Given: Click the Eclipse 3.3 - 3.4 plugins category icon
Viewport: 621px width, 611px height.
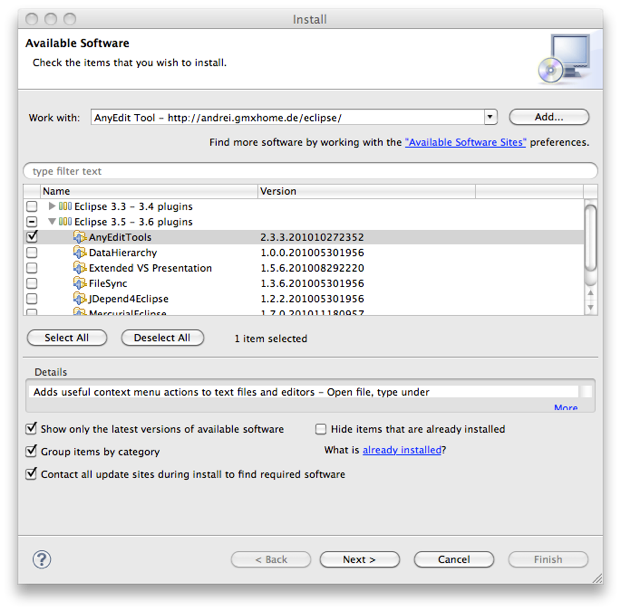Looking at the screenshot, I should click(65, 206).
